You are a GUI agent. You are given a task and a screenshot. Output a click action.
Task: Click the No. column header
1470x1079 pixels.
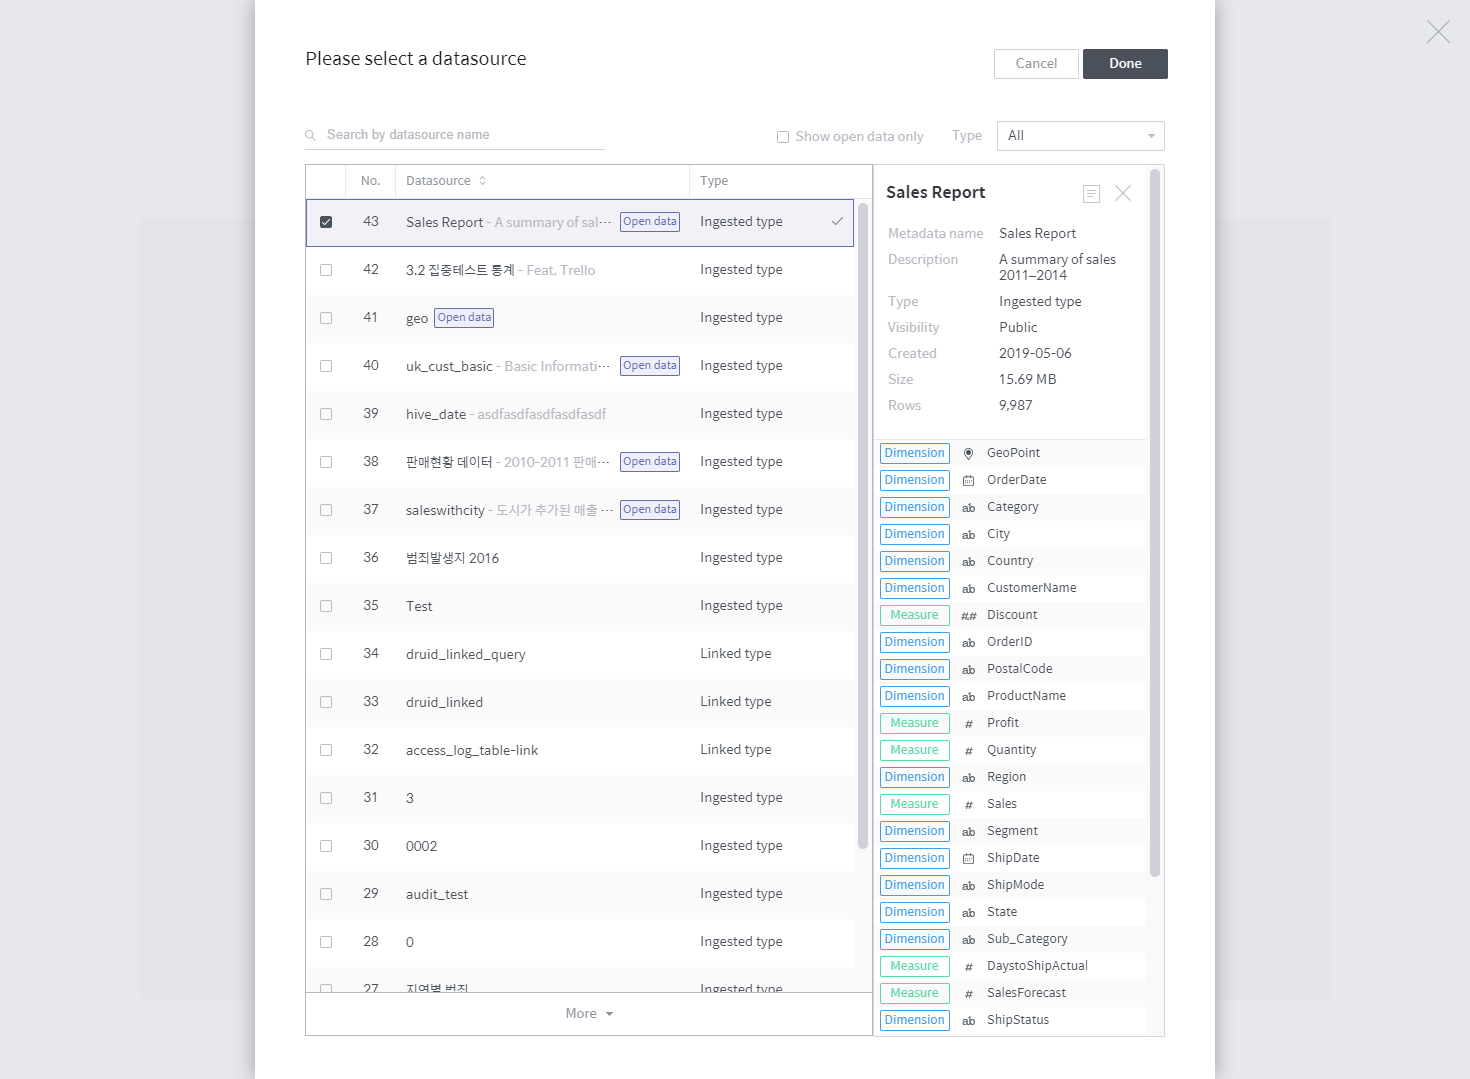pyautogui.click(x=371, y=181)
